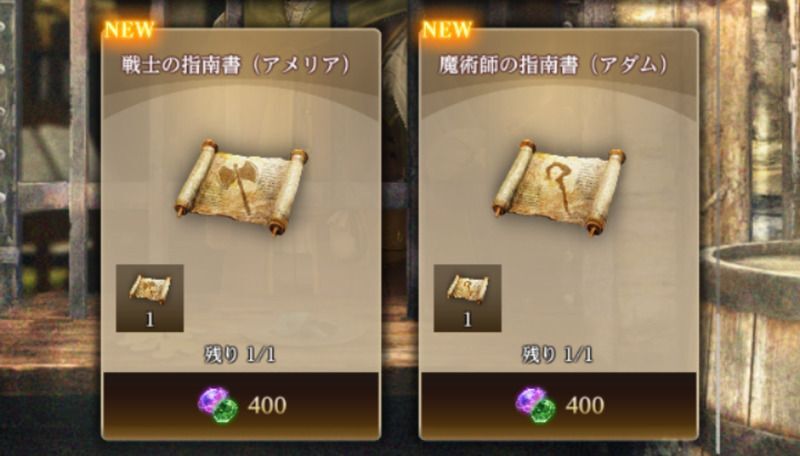This screenshot has width=800, height=456.
Task: Click NEW badge on warrior guide card
Action: [x=129, y=30]
